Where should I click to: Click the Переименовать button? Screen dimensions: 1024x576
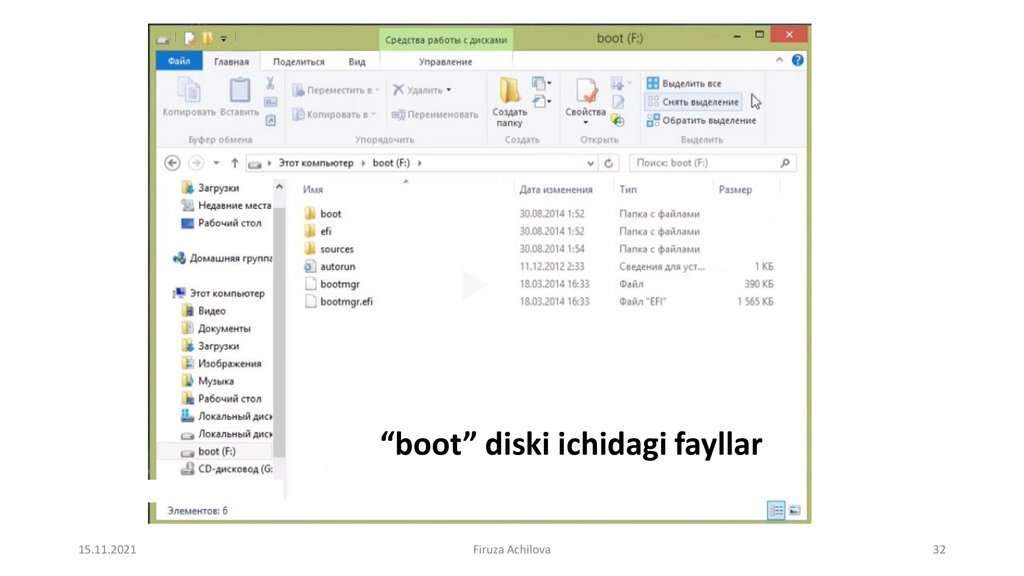pyautogui.click(x=435, y=114)
